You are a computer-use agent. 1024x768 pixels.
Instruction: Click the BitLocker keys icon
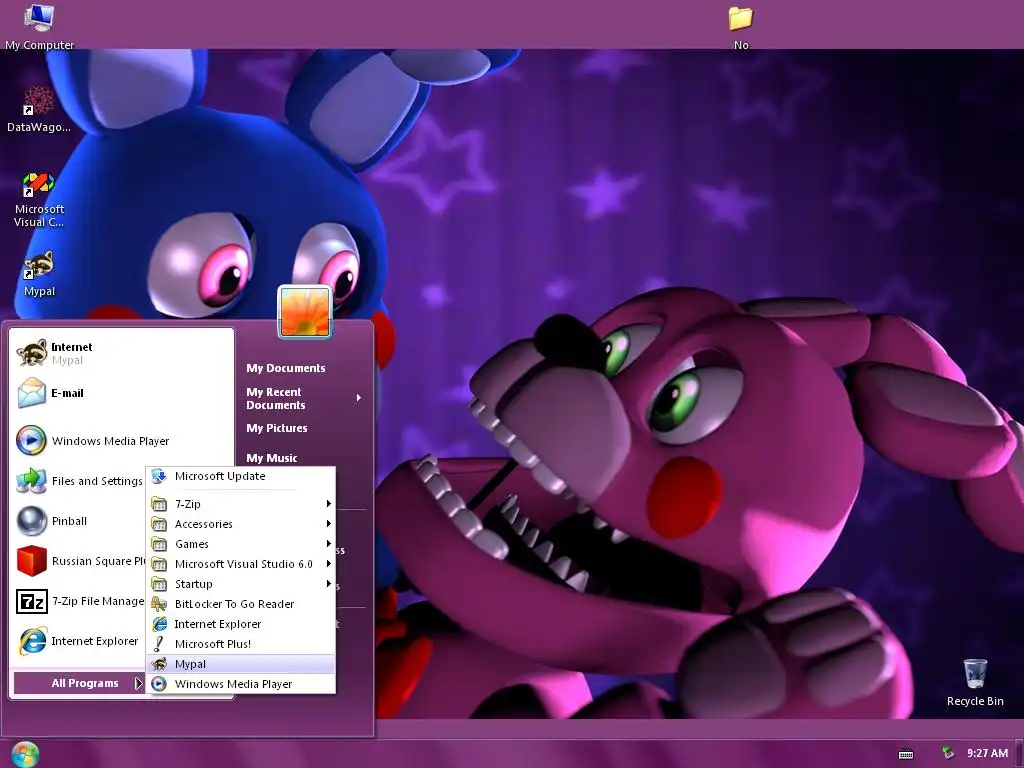click(159, 604)
